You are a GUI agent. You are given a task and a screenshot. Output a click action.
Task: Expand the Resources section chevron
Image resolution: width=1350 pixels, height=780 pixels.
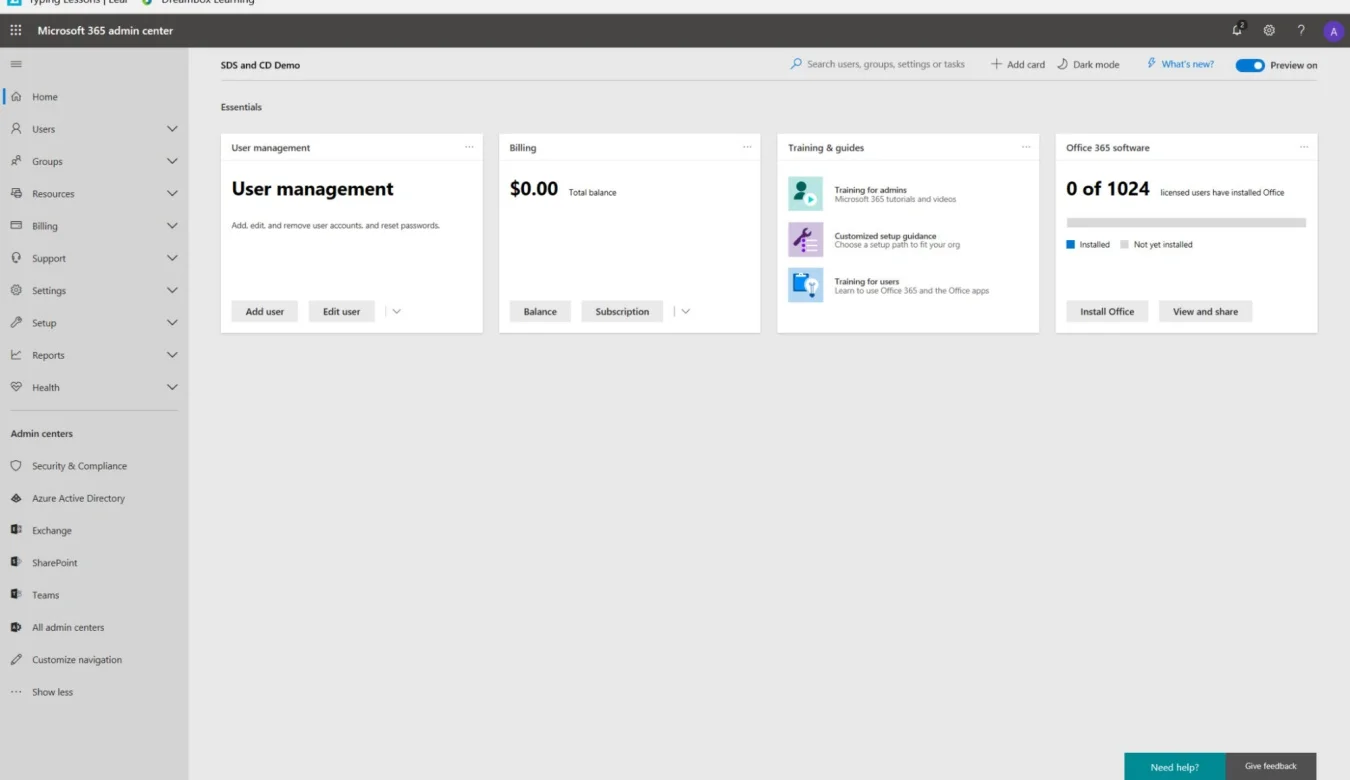pyautogui.click(x=172, y=193)
